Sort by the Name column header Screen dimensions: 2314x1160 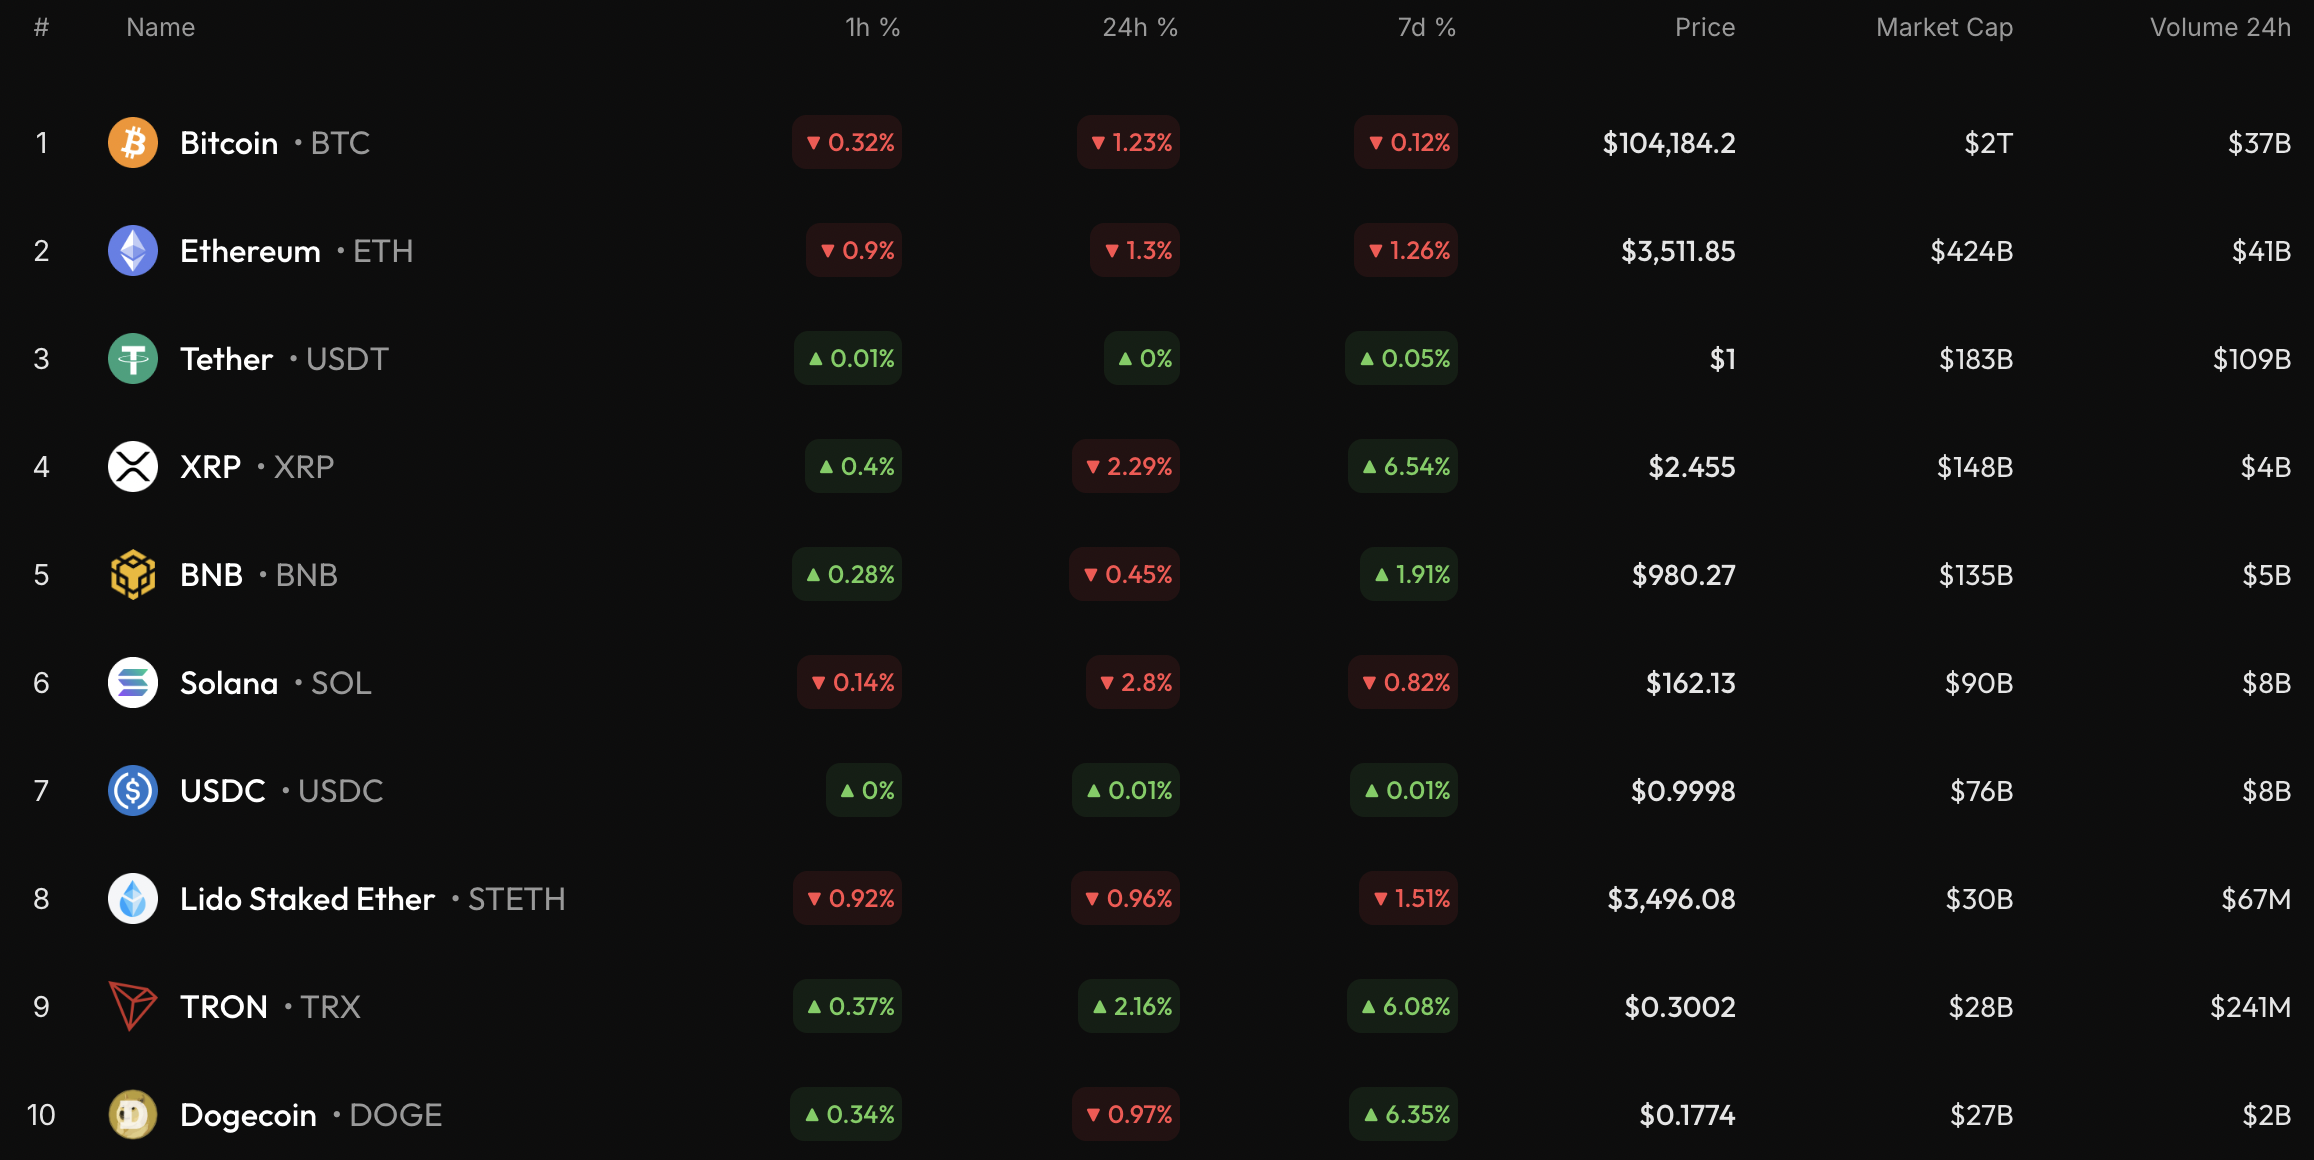[160, 28]
